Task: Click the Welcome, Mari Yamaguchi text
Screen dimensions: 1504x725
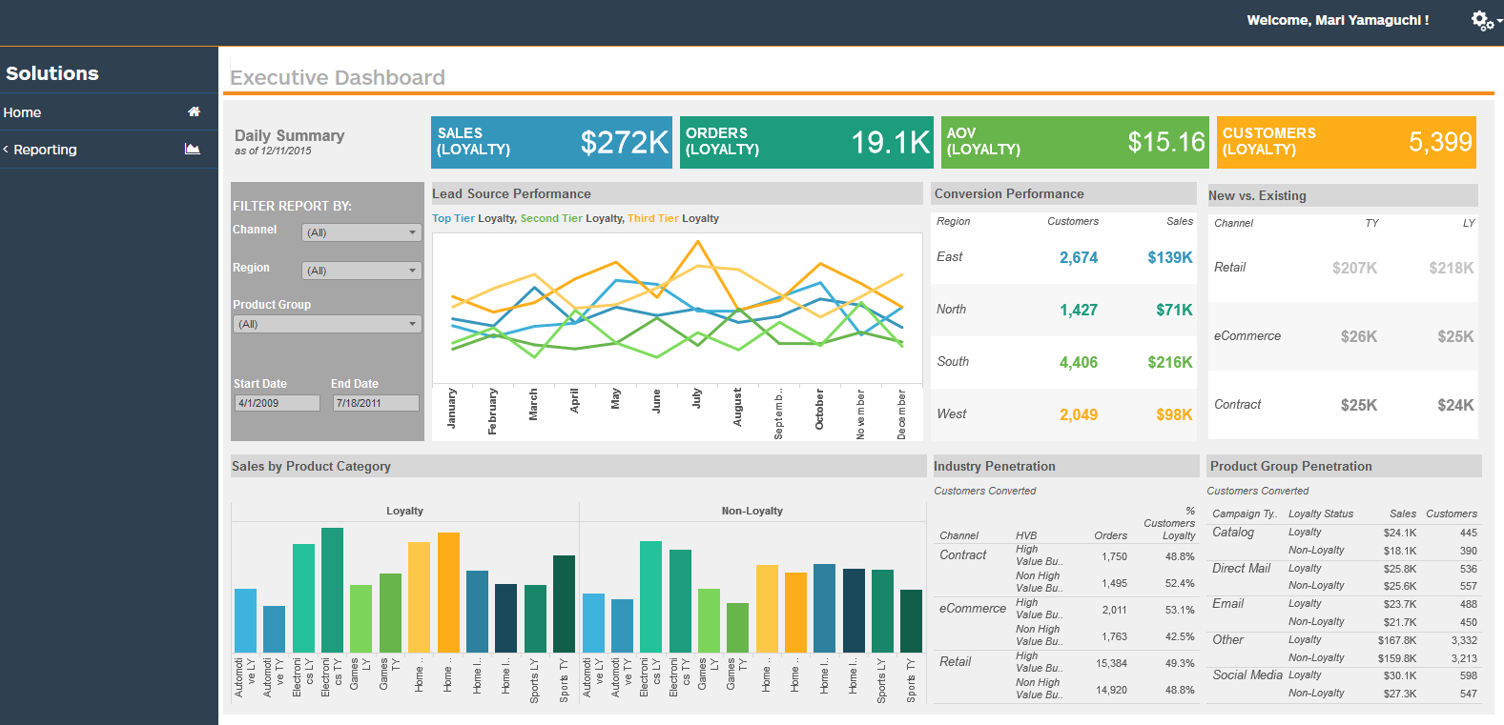Action: 1337,20
